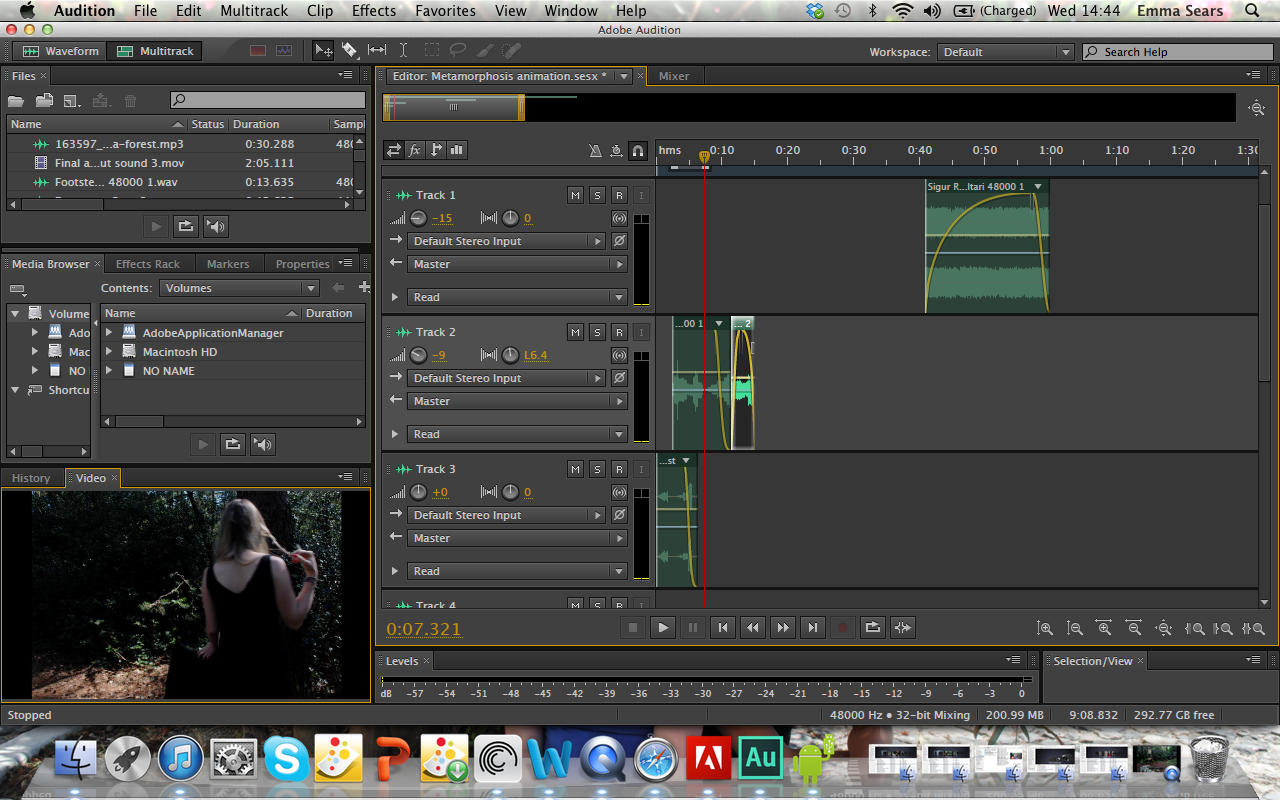Open Skype from the dock
Viewport: 1280px width, 800px height.
[x=286, y=758]
